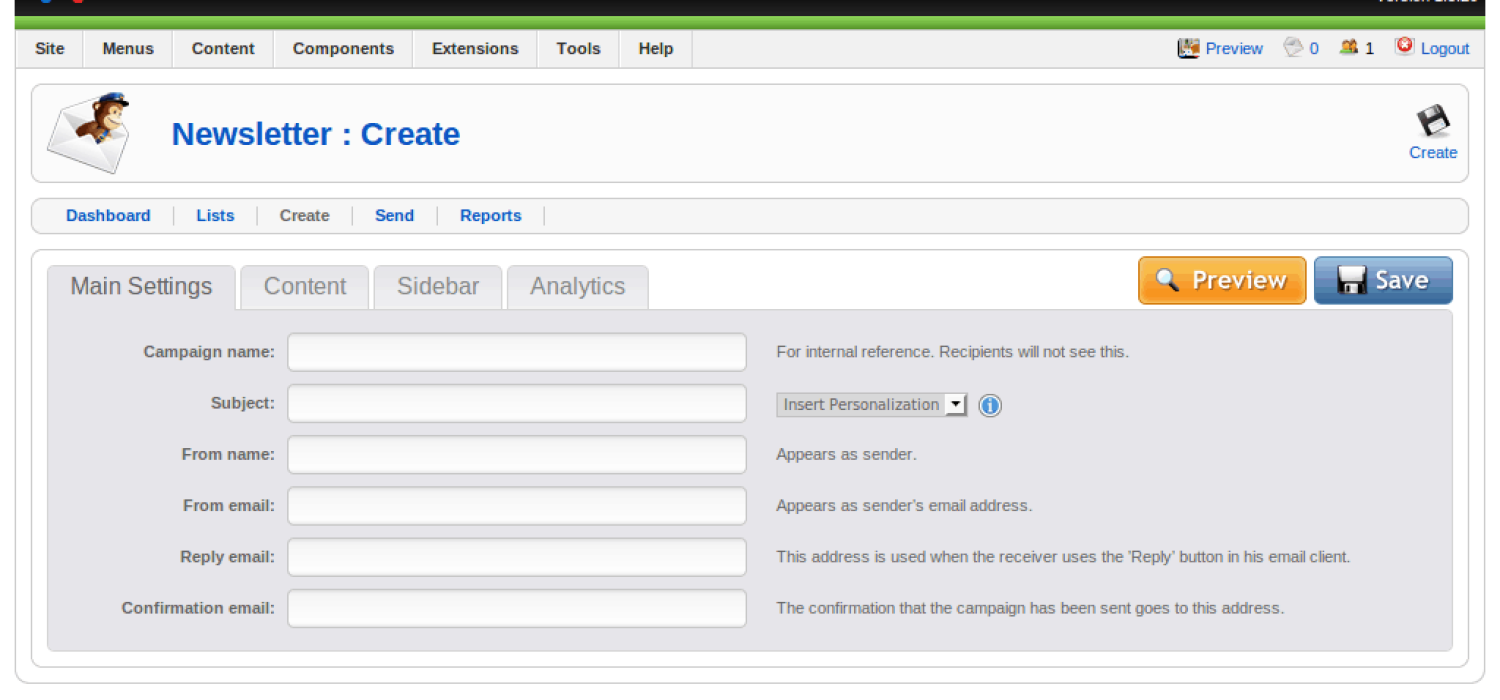Viewport: 1500px width, 700px height.
Task: Navigate to the Send page
Action: point(394,215)
